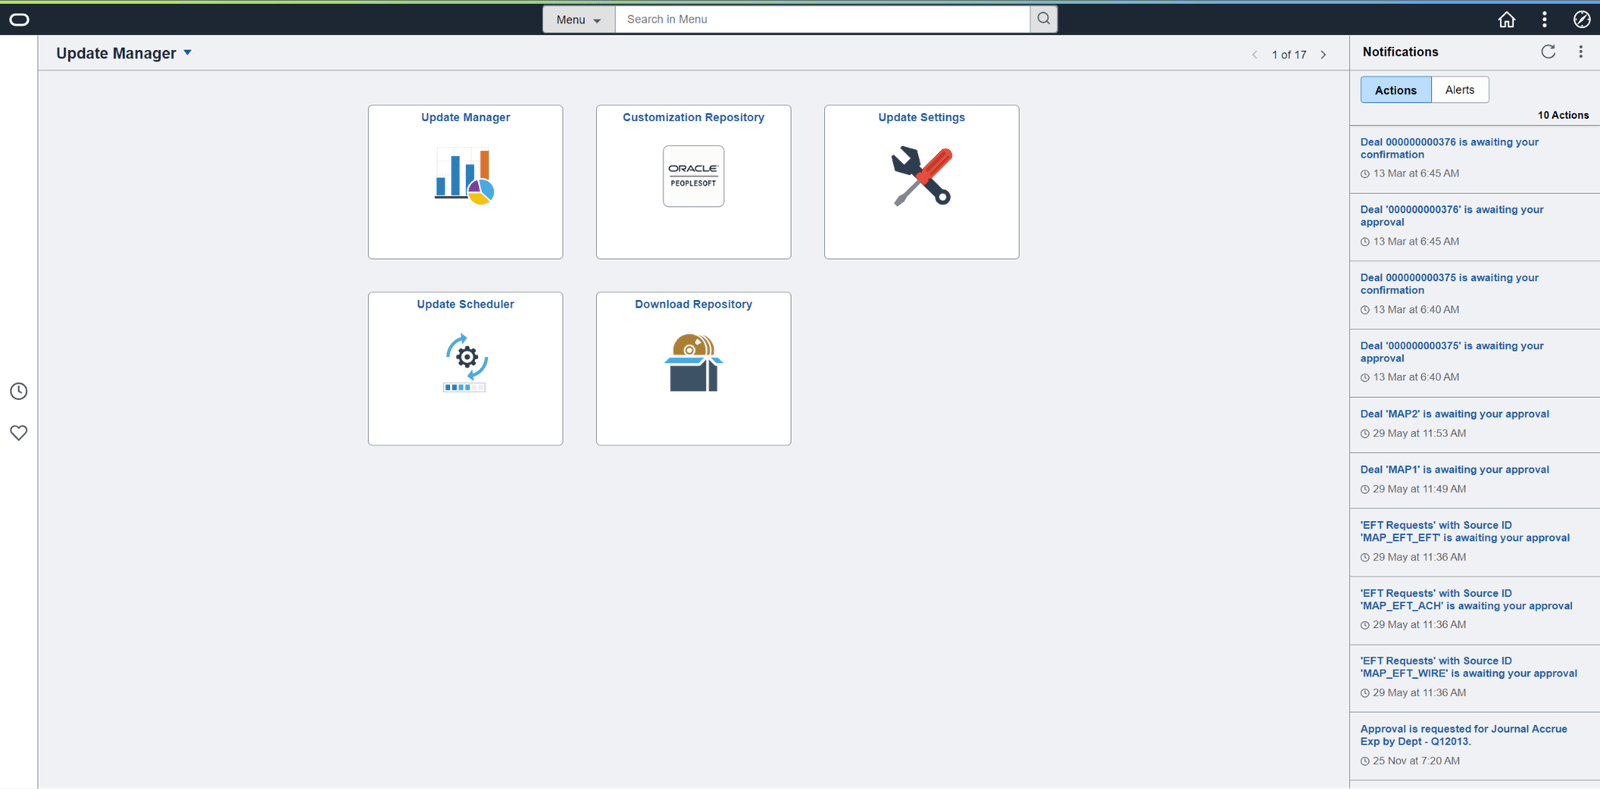Switch to the Alerts tab

coord(1459,90)
